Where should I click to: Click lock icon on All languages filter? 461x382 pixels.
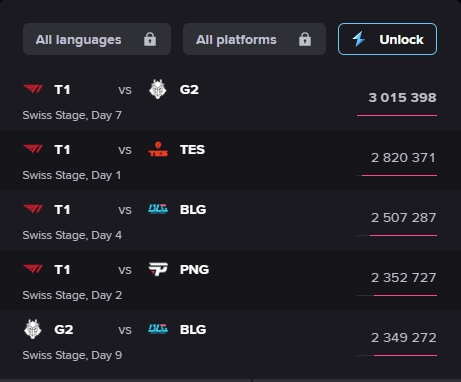[x=150, y=39]
